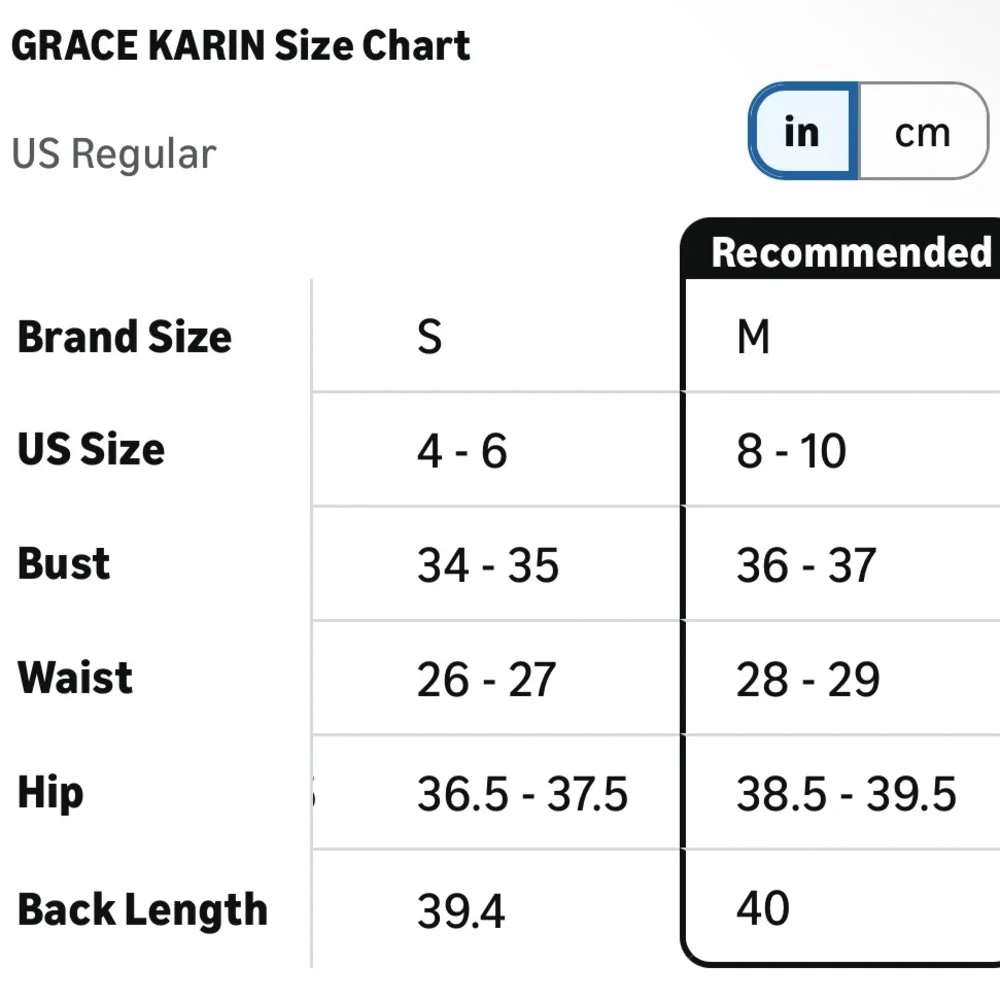Select the 38.5 - 39.5 hip measurement
This screenshot has height=1000, width=1000.
click(x=846, y=794)
